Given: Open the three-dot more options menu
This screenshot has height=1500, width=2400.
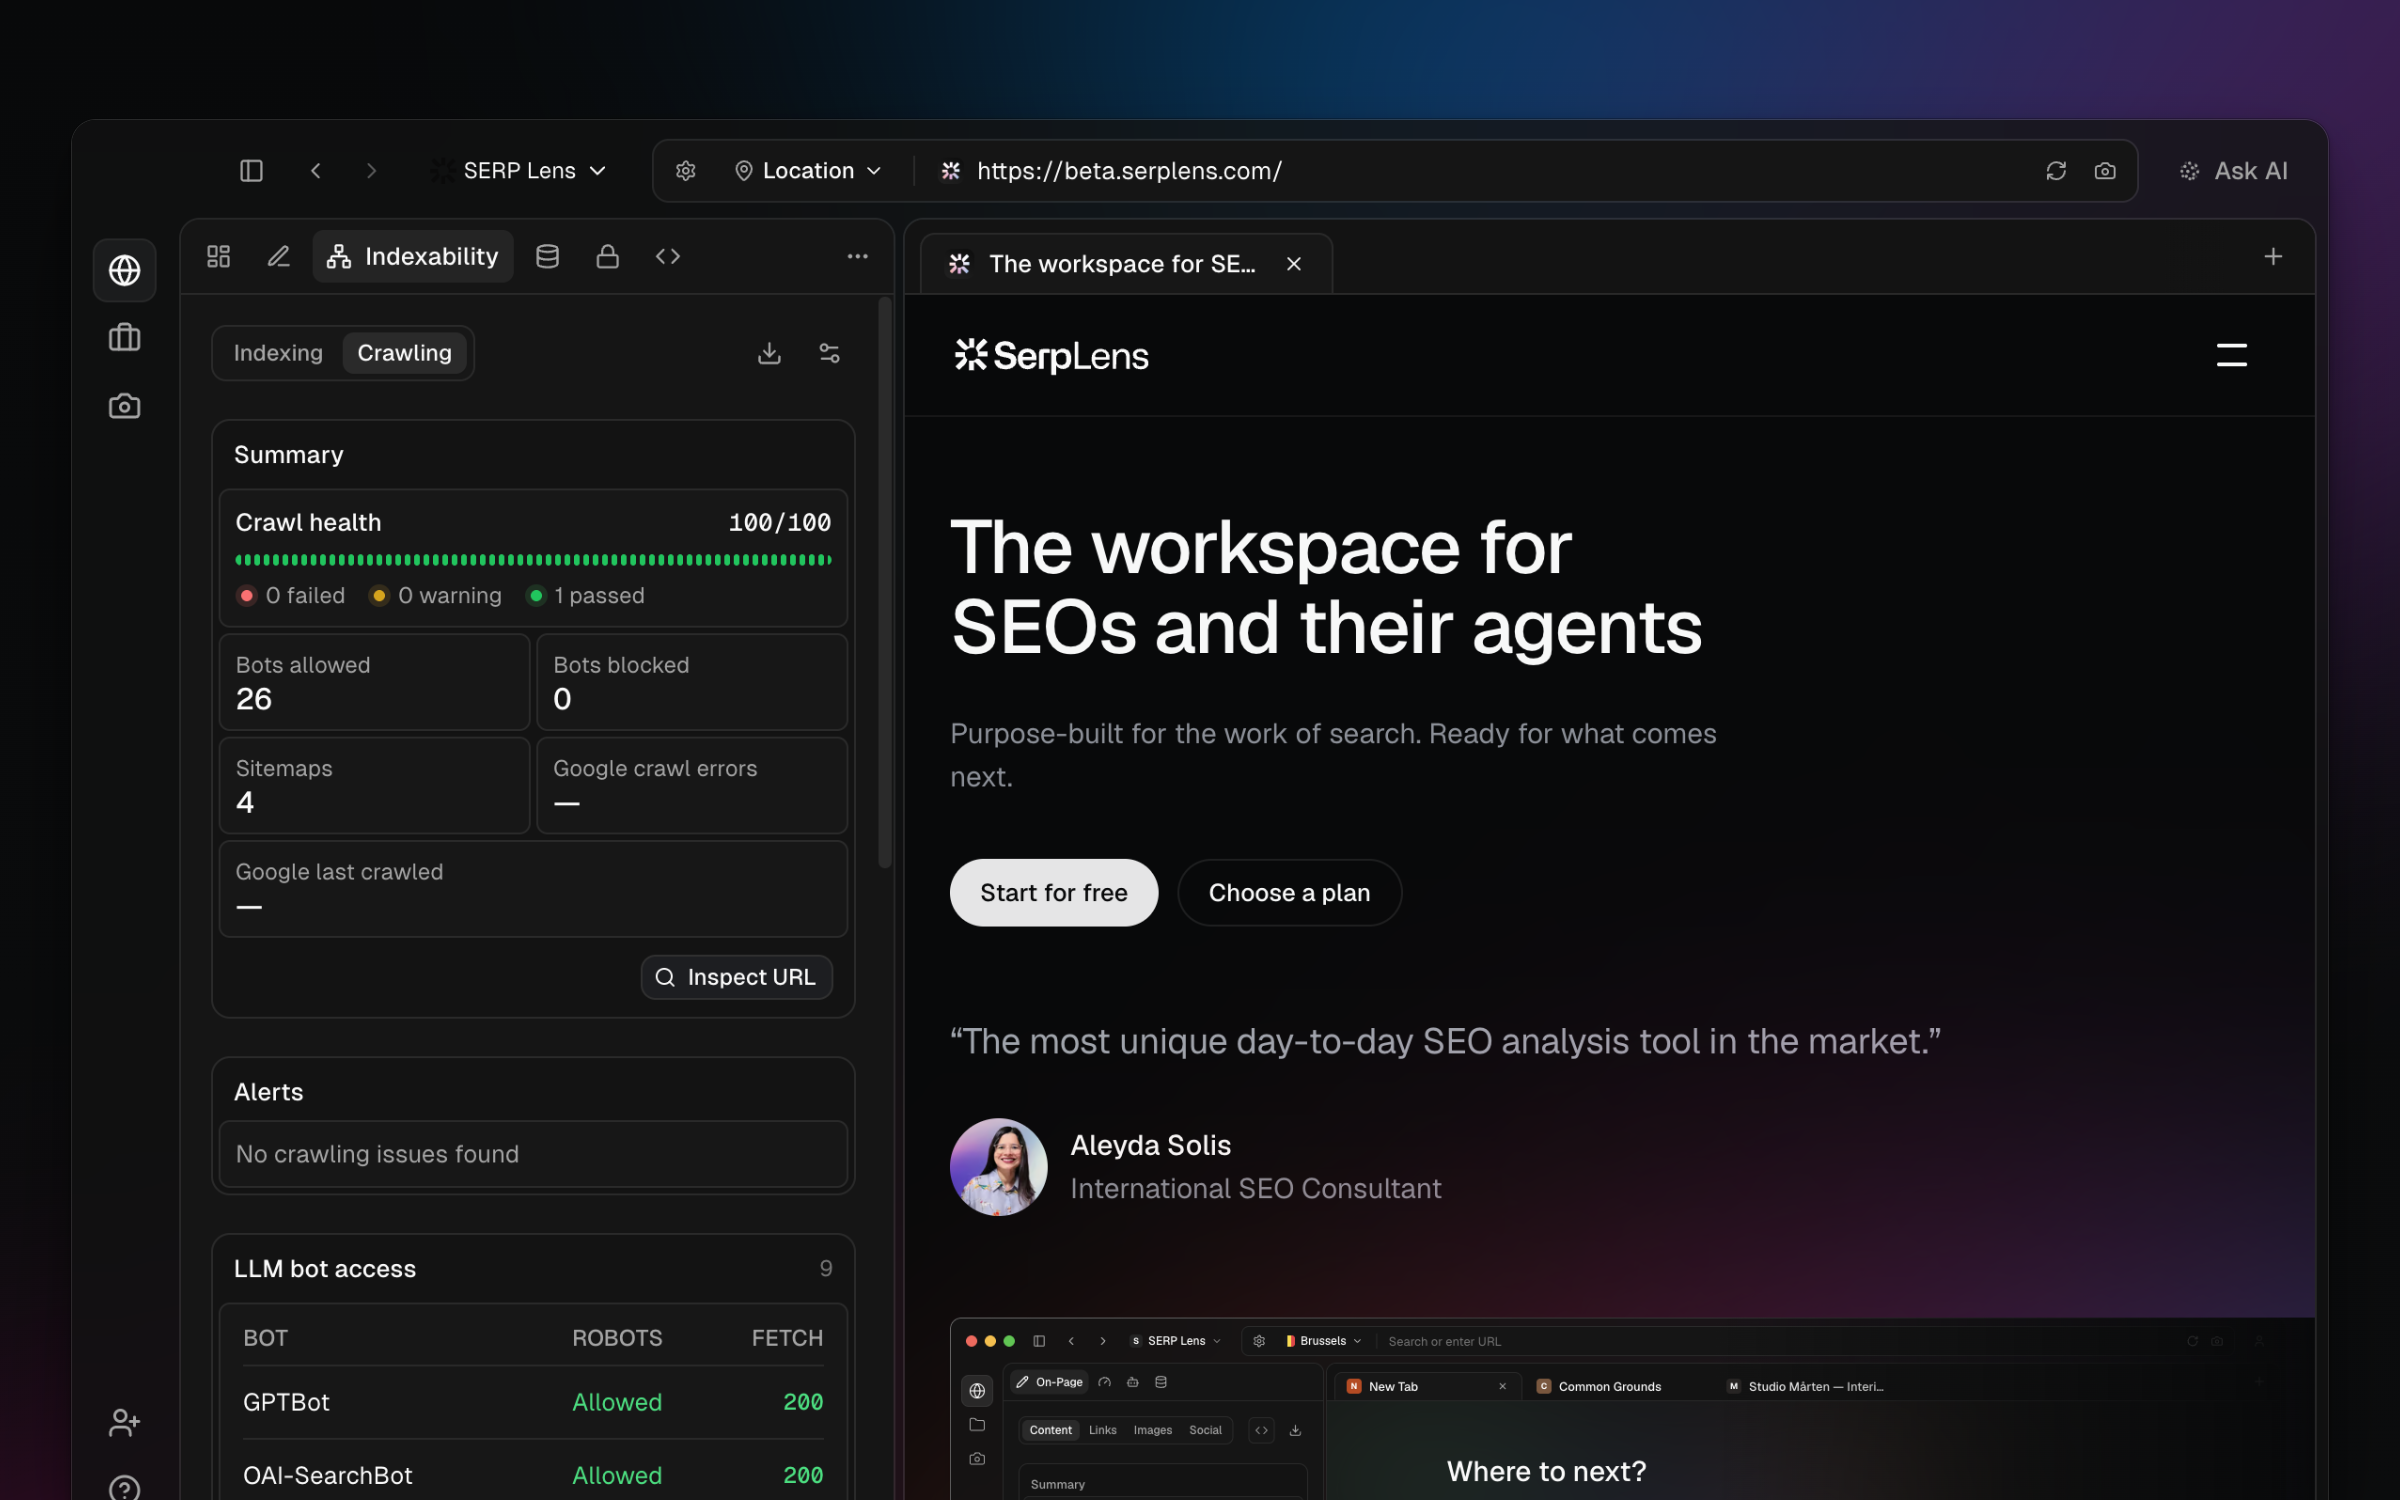Looking at the screenshot, I should pyautogui.click(x=857, y=257).
